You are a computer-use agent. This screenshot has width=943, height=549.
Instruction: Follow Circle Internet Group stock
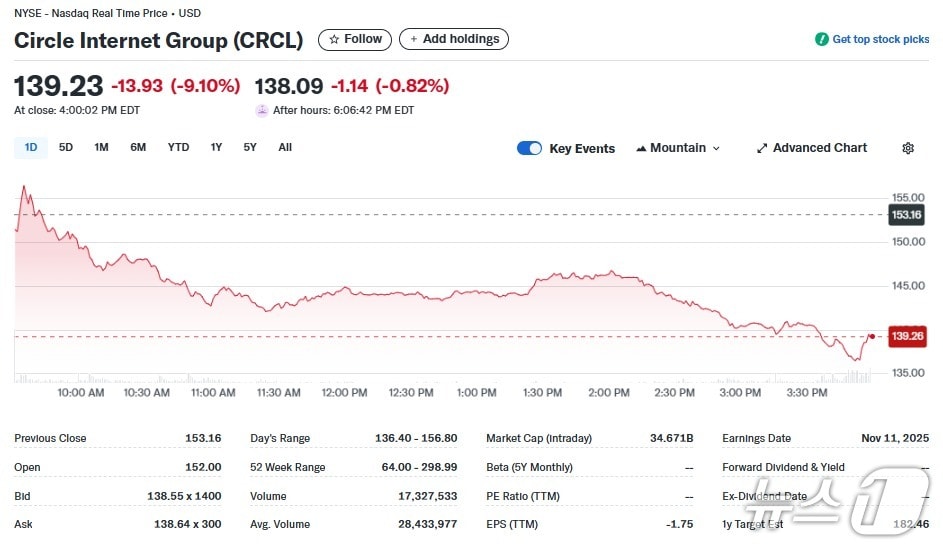point(355,40)
